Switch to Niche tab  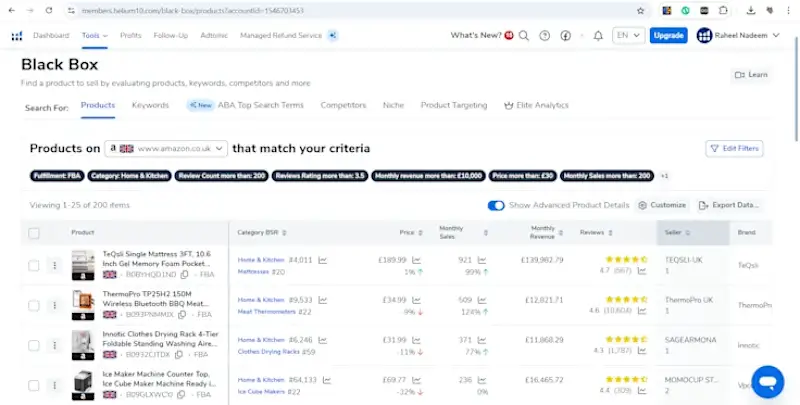tap(393, 105)
